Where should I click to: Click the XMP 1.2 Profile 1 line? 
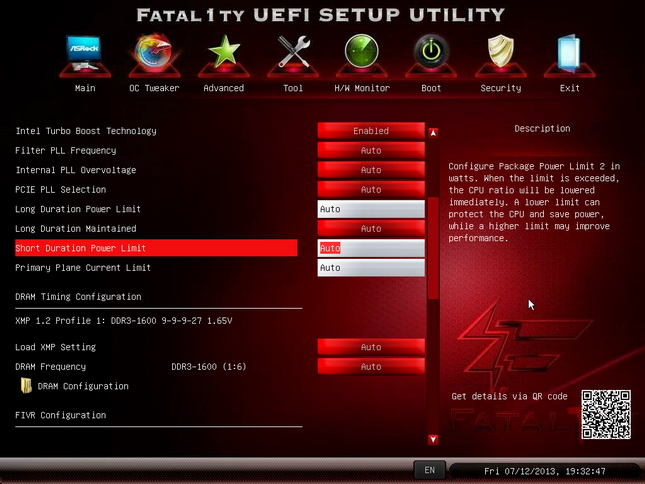[124, 321]
